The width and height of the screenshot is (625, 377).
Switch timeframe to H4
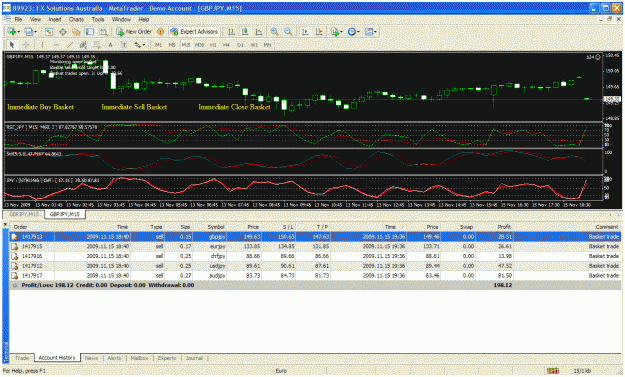226,45
